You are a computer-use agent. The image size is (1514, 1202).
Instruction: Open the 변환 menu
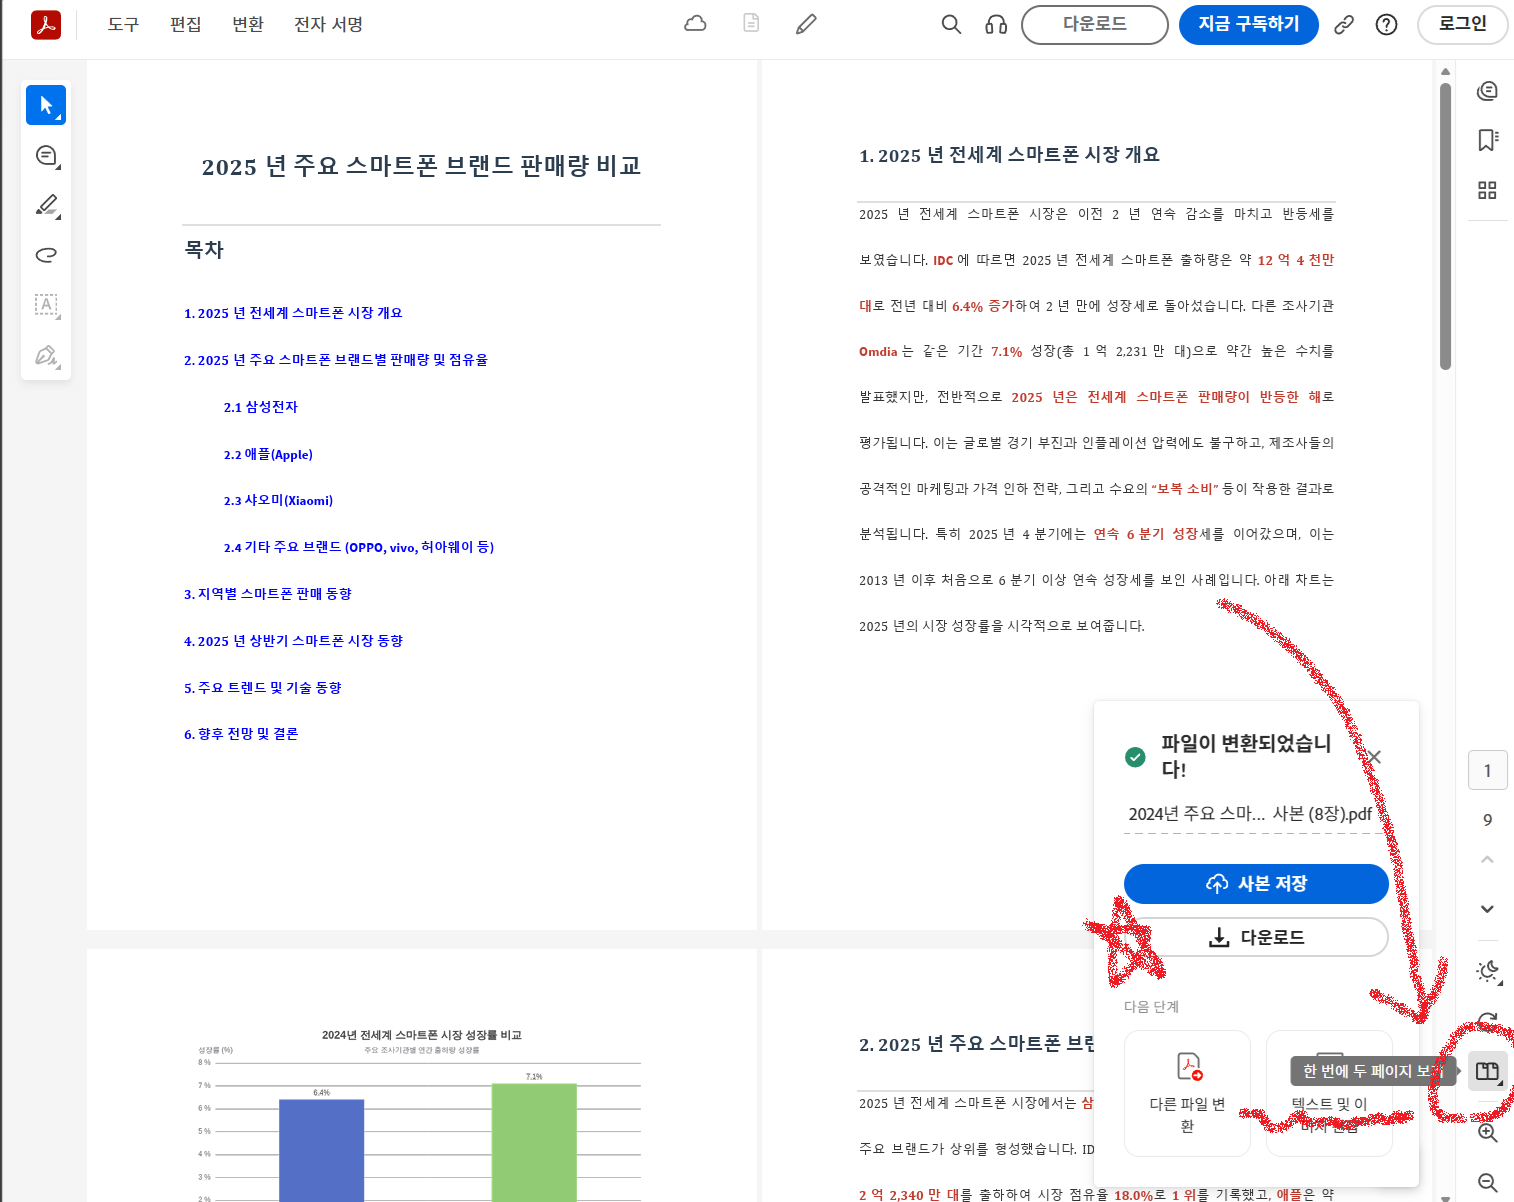(248, 24)
